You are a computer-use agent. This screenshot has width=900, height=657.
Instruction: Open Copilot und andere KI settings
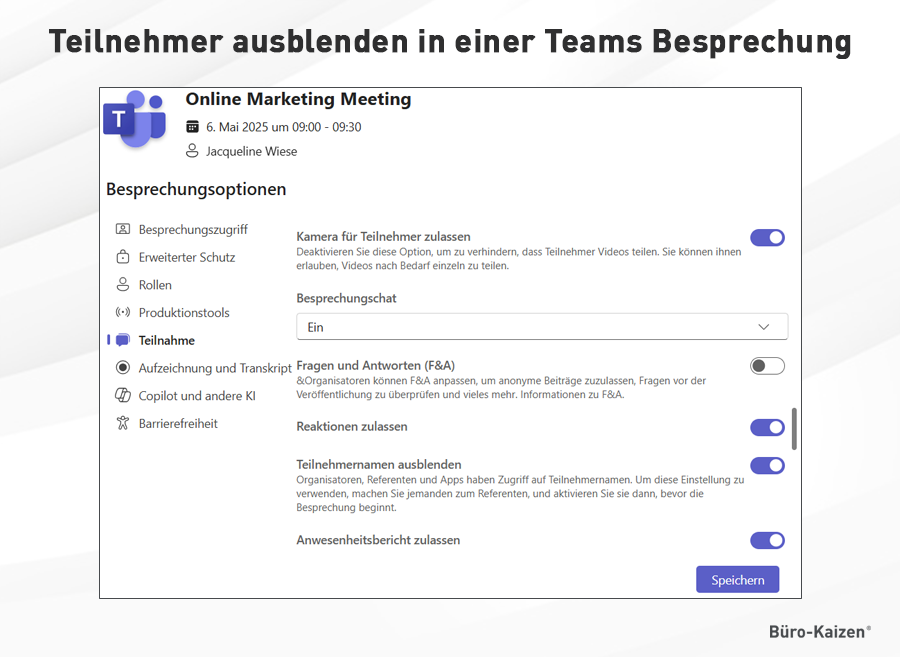(186, 395)
